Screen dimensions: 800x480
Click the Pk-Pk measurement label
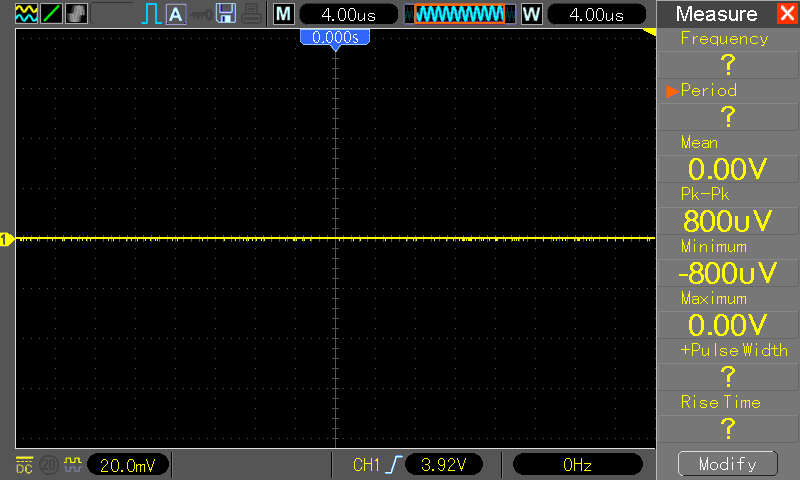[x=705, y=194]
